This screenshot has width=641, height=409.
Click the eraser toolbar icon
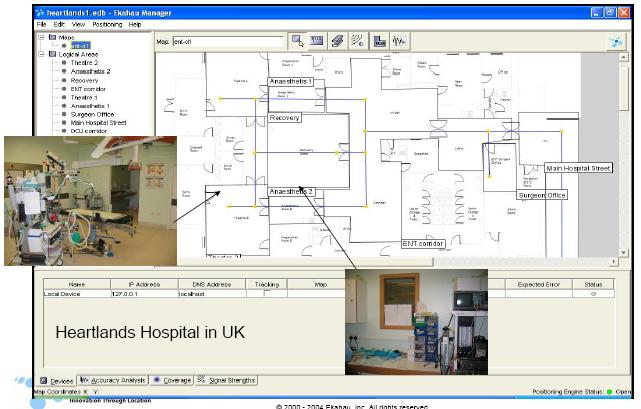coord(337,41)
